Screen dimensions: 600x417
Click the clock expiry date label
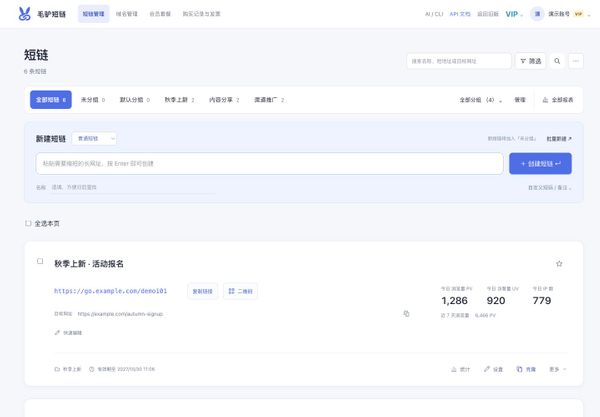(122, 369)
